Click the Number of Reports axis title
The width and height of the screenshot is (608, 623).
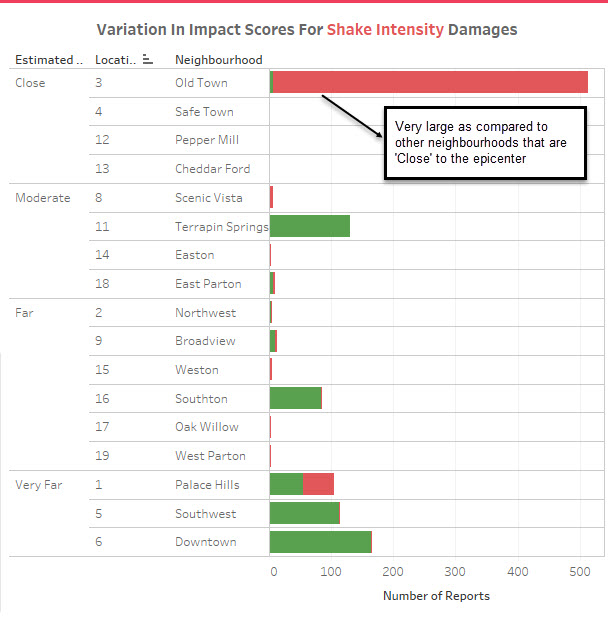436,596
